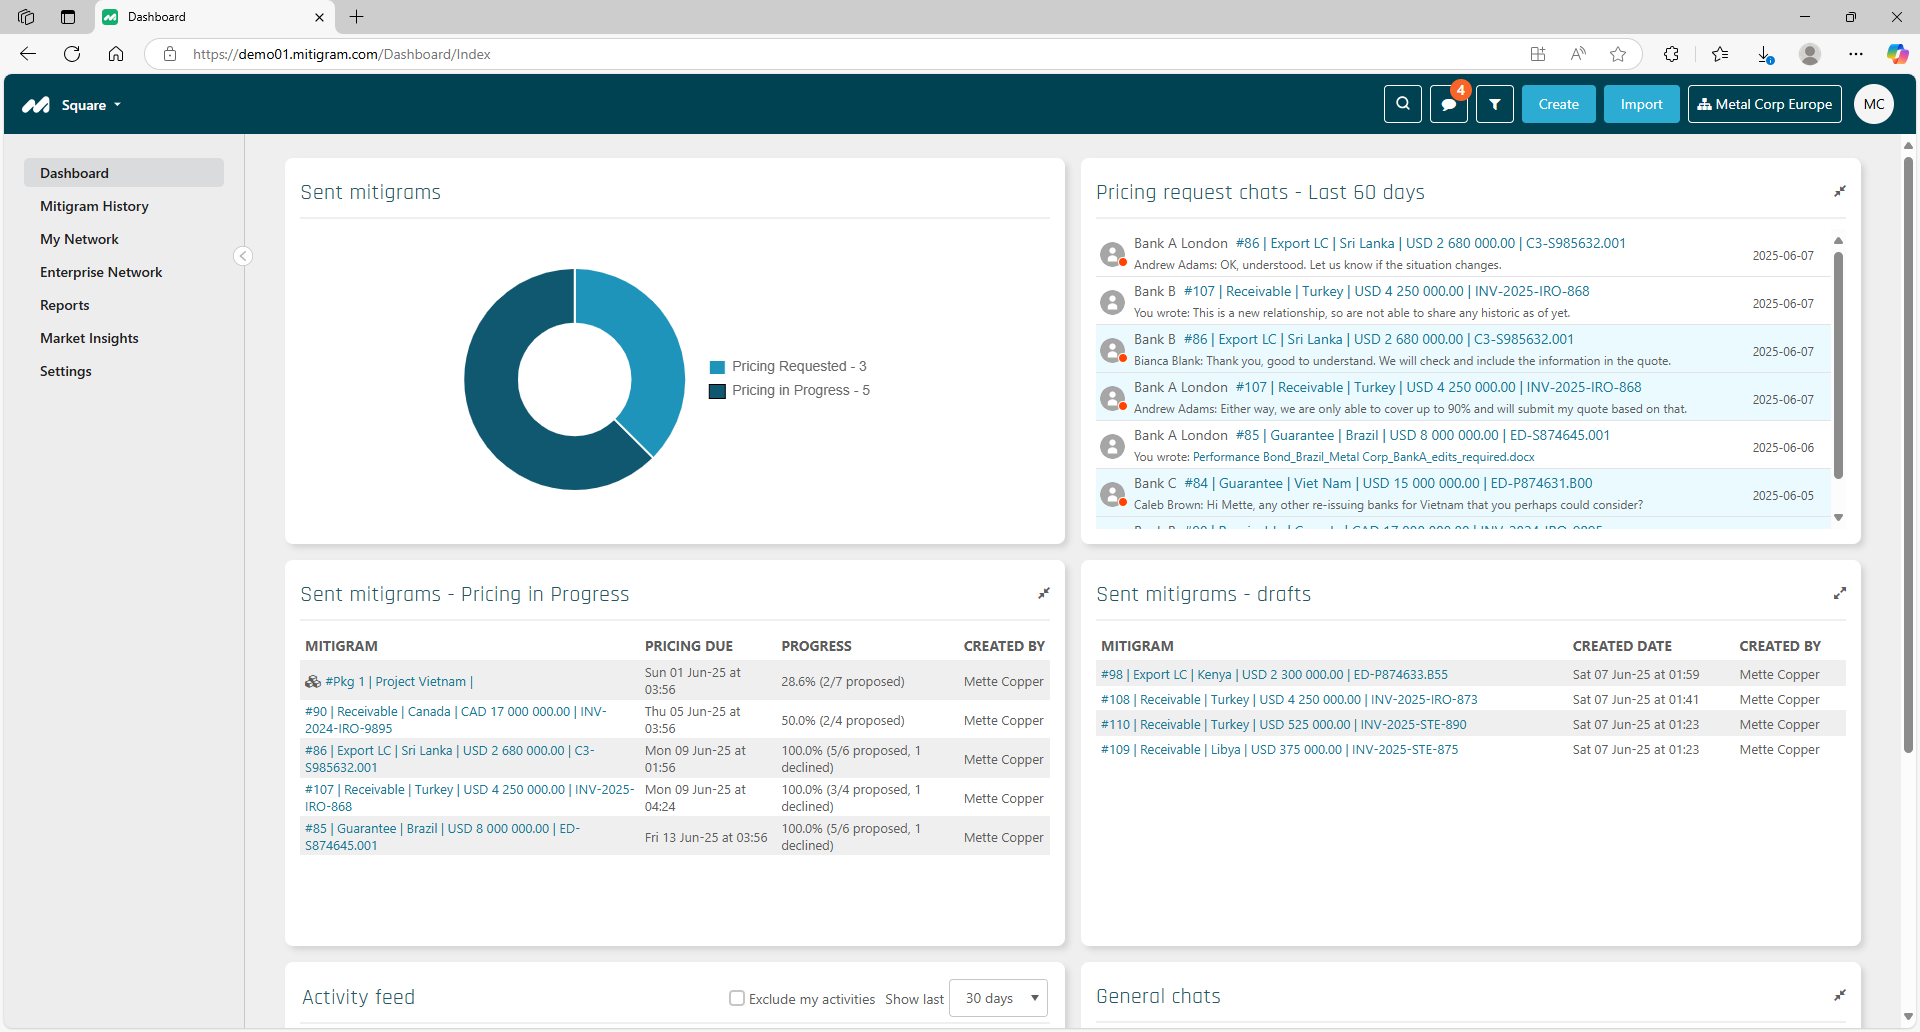Enable Exclude my activities checkbox
This screenshot has width=1920, height=1032.
[737, 998]
